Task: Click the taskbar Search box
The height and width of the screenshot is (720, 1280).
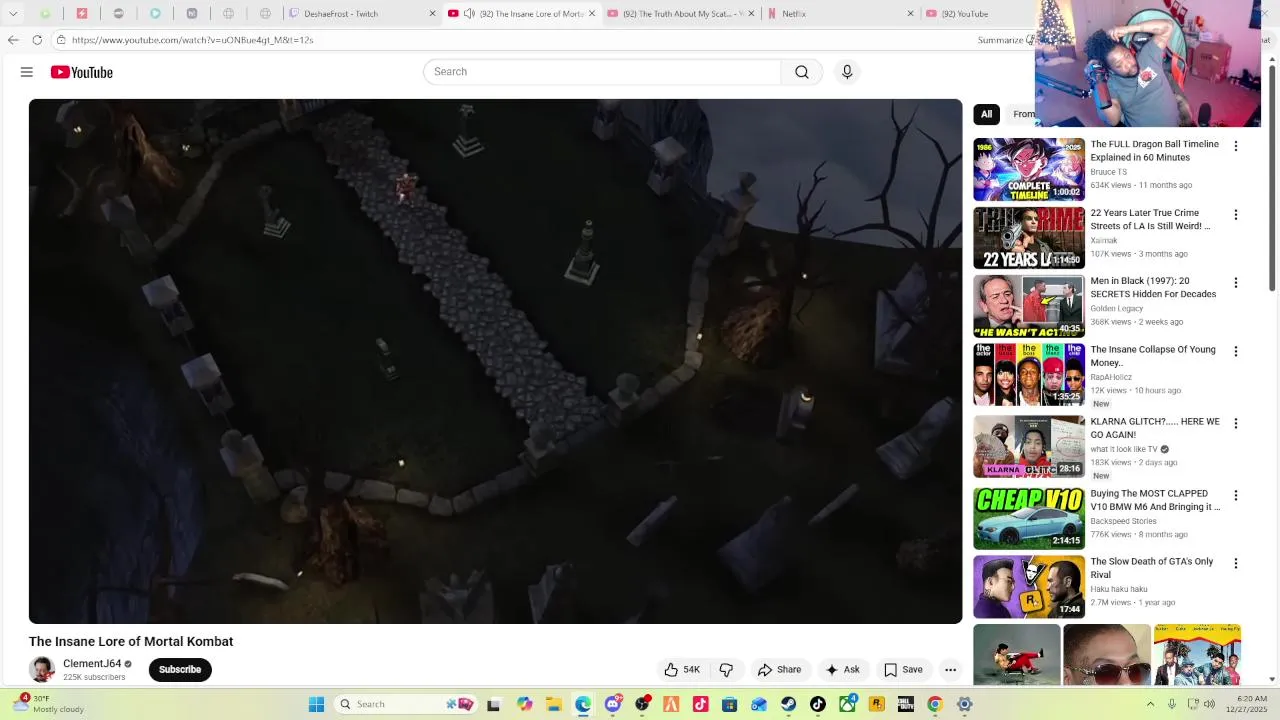Action: (x=405, y=704)
